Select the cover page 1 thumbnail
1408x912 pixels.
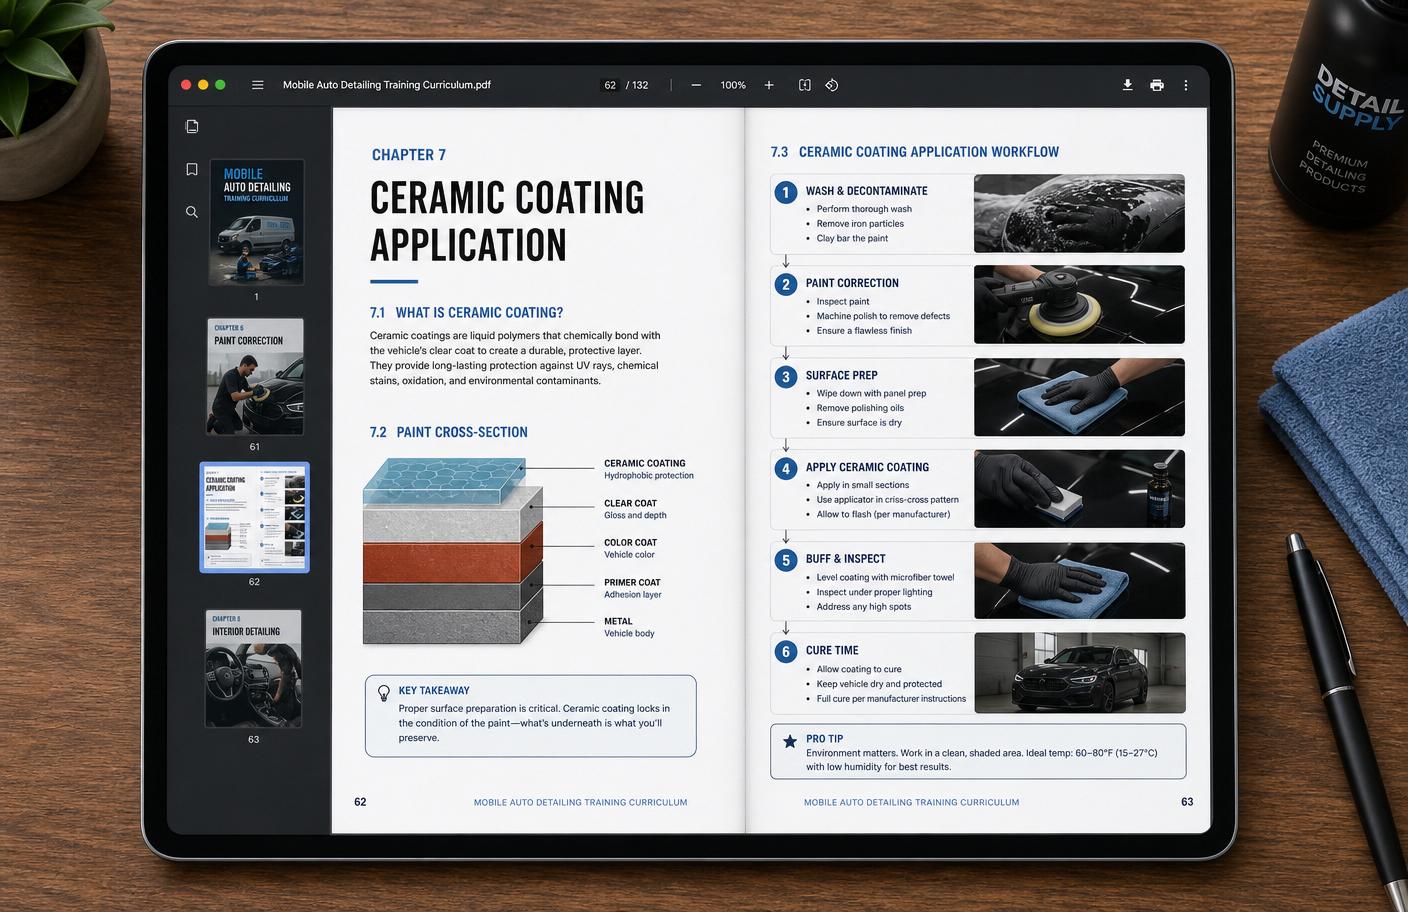click(x=257, y=222)
